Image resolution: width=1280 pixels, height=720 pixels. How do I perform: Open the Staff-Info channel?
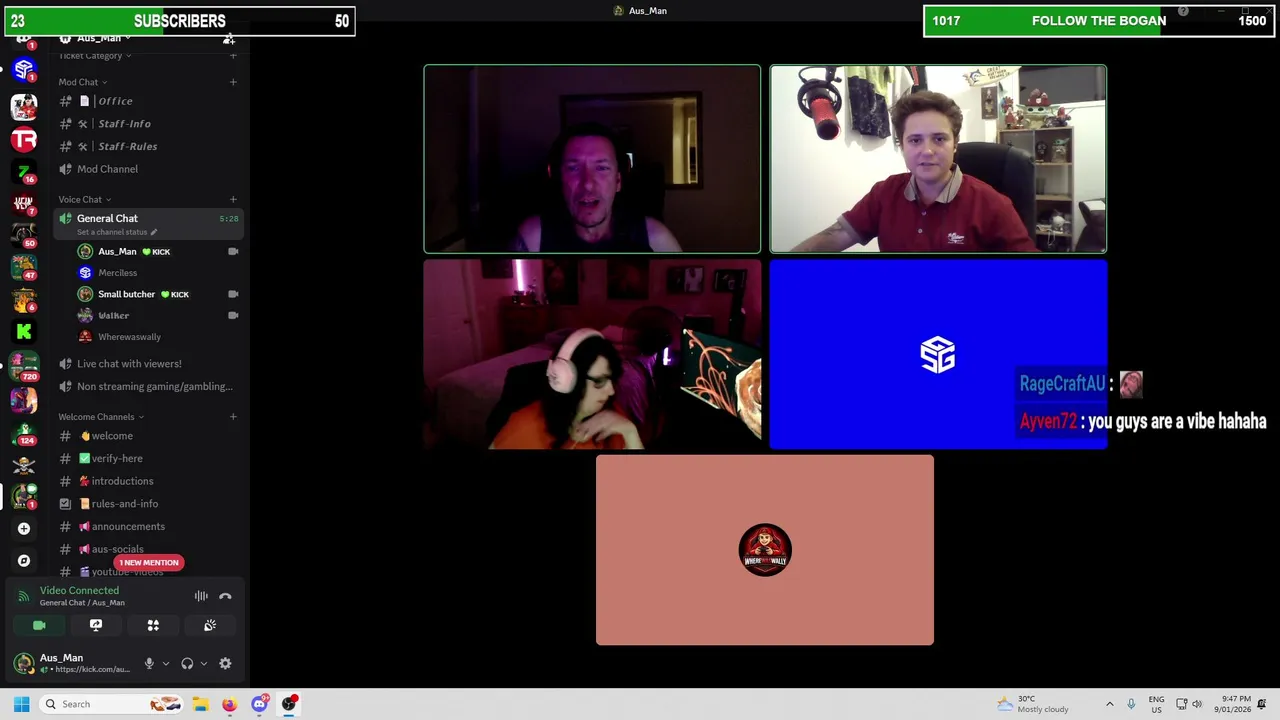148,123
